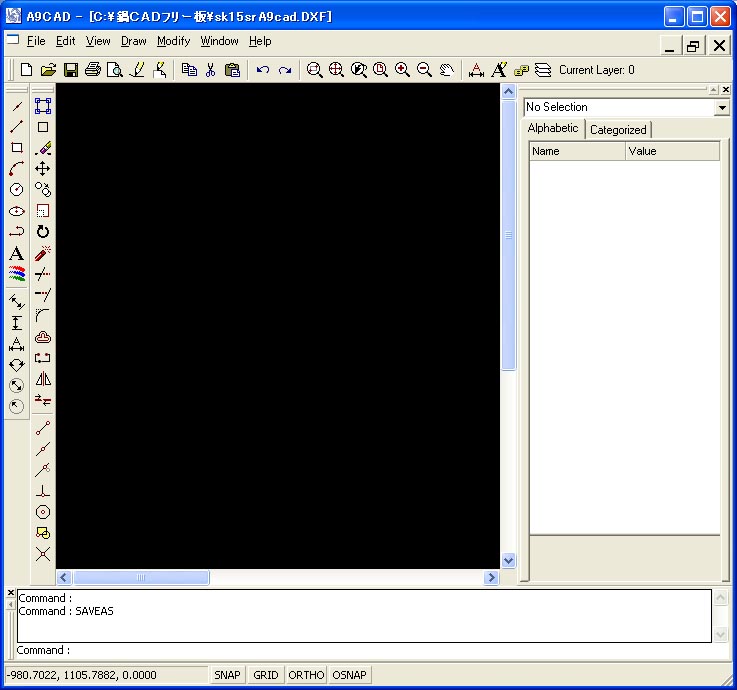Select the Pan hand tool
Image resolution: width=737 pixels, height=690 pixels.
pyautogui.click(x=447, y=70)
